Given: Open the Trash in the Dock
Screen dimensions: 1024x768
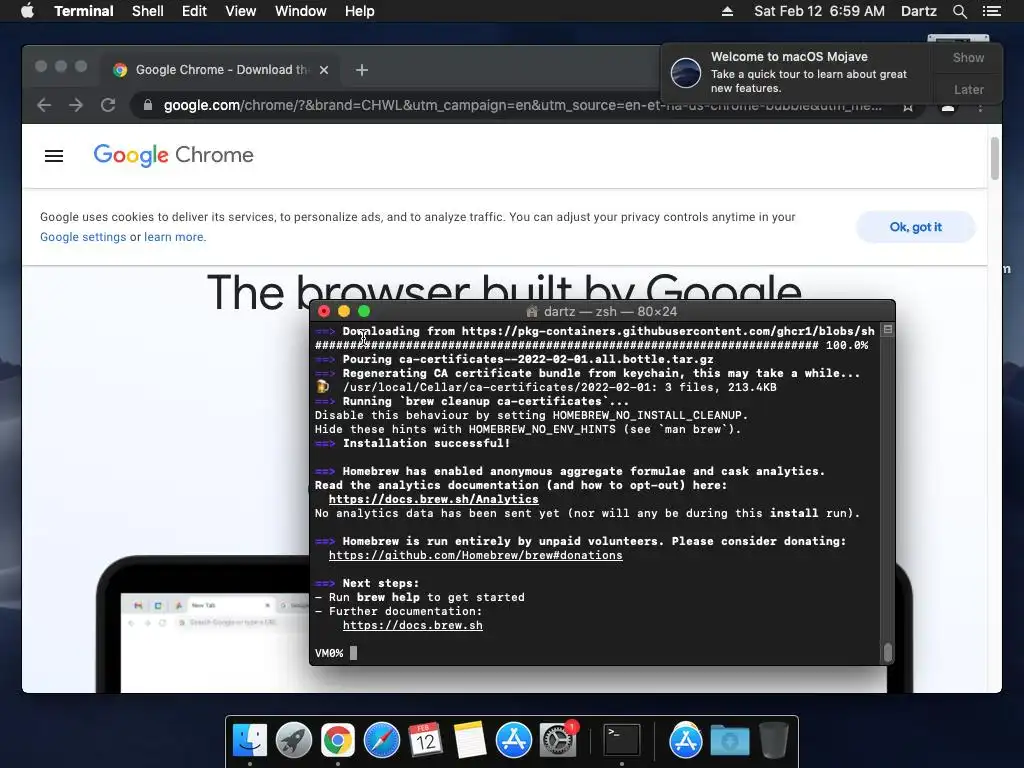Looking at the screenshot, I should [773, 741].
